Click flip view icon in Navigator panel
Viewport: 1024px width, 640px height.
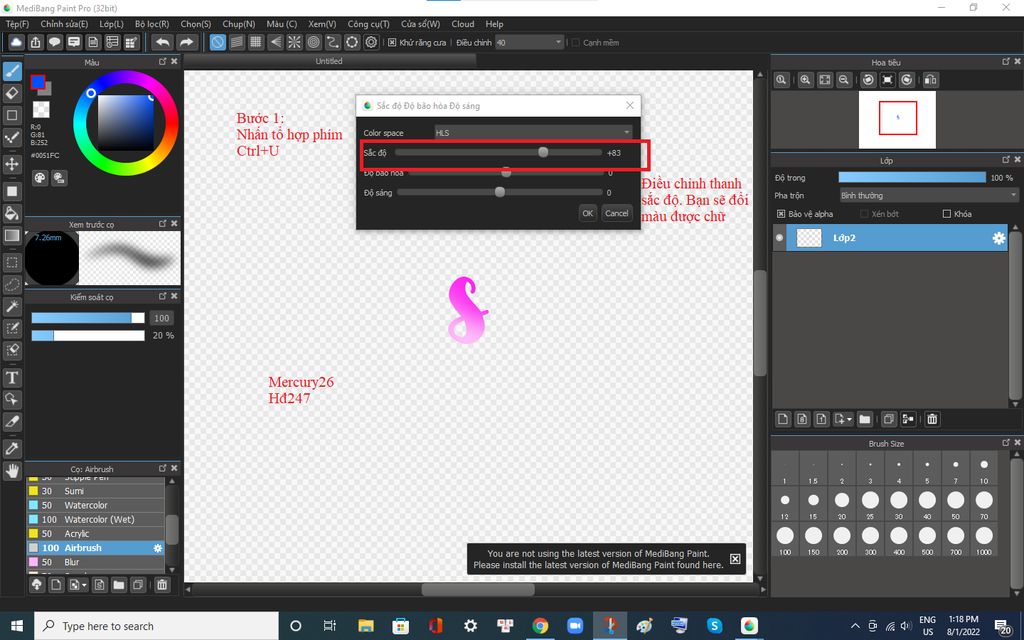[x=930, y=80]
